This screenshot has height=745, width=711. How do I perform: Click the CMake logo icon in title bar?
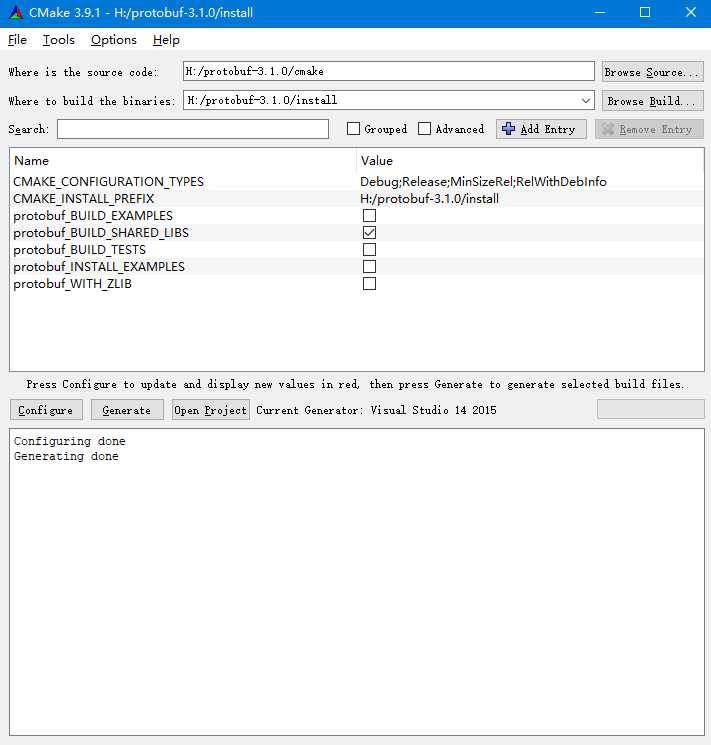coord(16,13)
